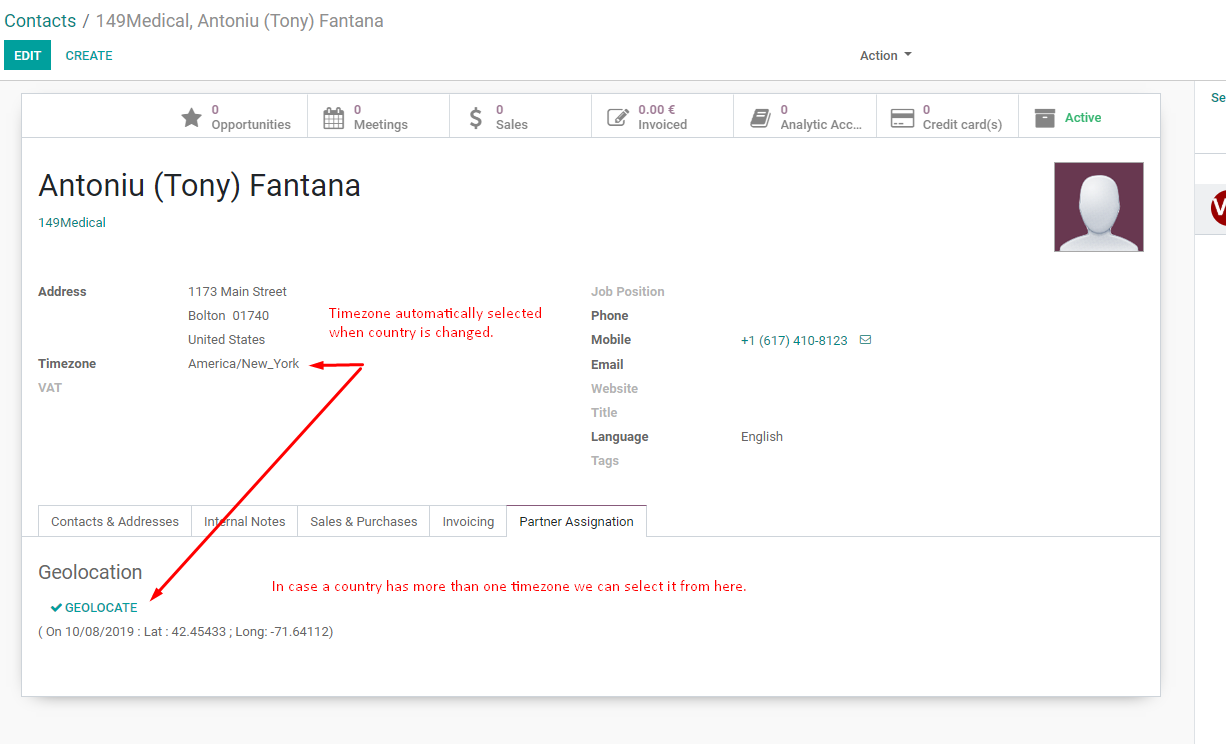Screen dimensions: 1226x744
Task: Open the Meetings calendar icon
Action: [x=333, y=118]
